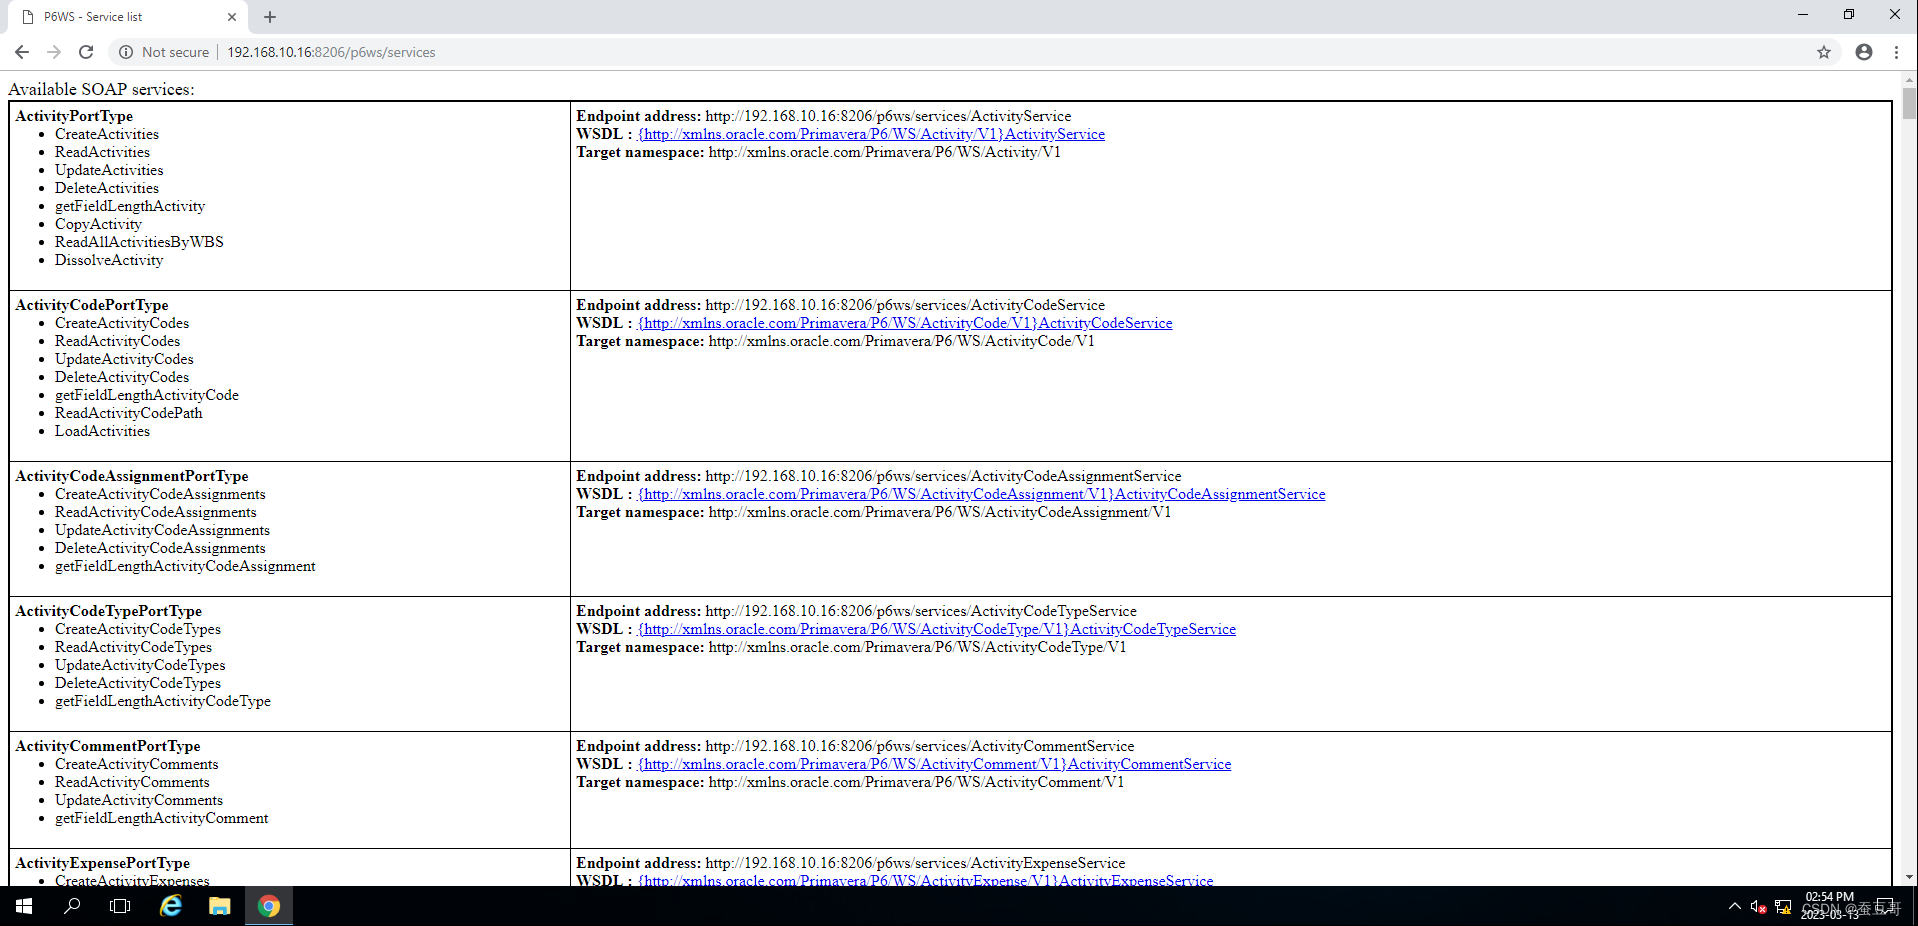The image size is (1918, 926).
Task: Open a new browser tab
Action: click(269, 17)
